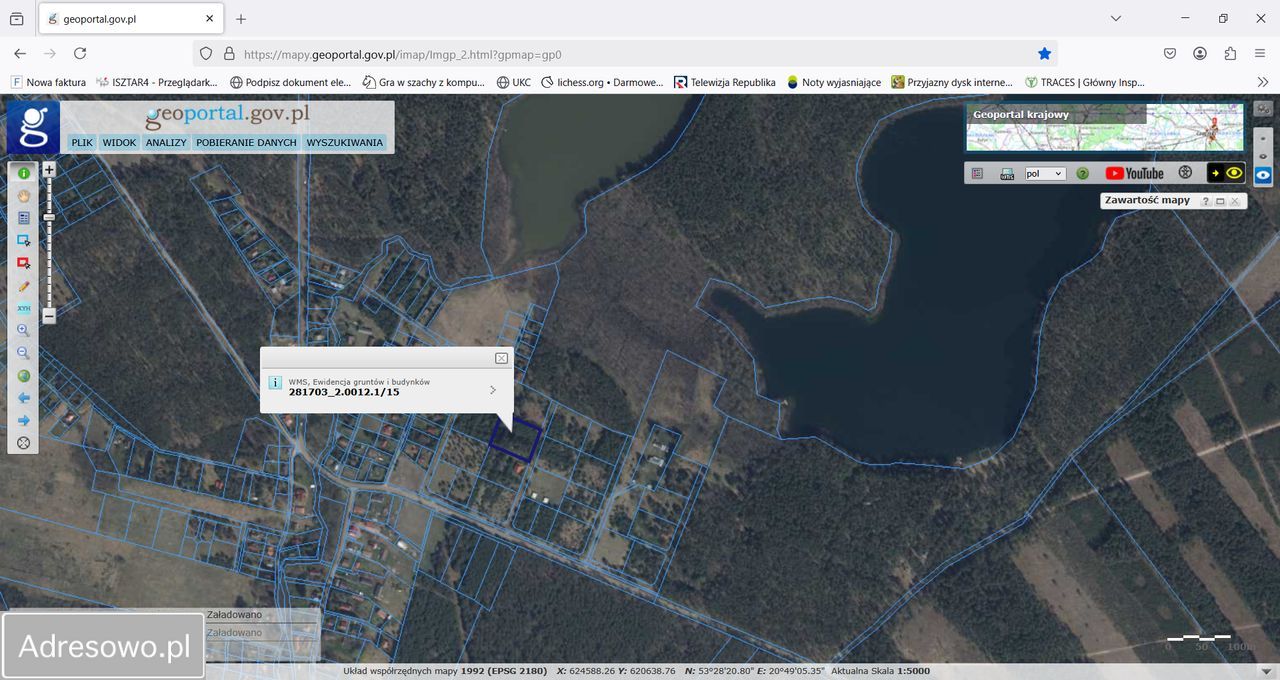Go to previous map view arrow
This screenshot has height=680, width=1280.
pyautogui.click(x=24, y=398)
